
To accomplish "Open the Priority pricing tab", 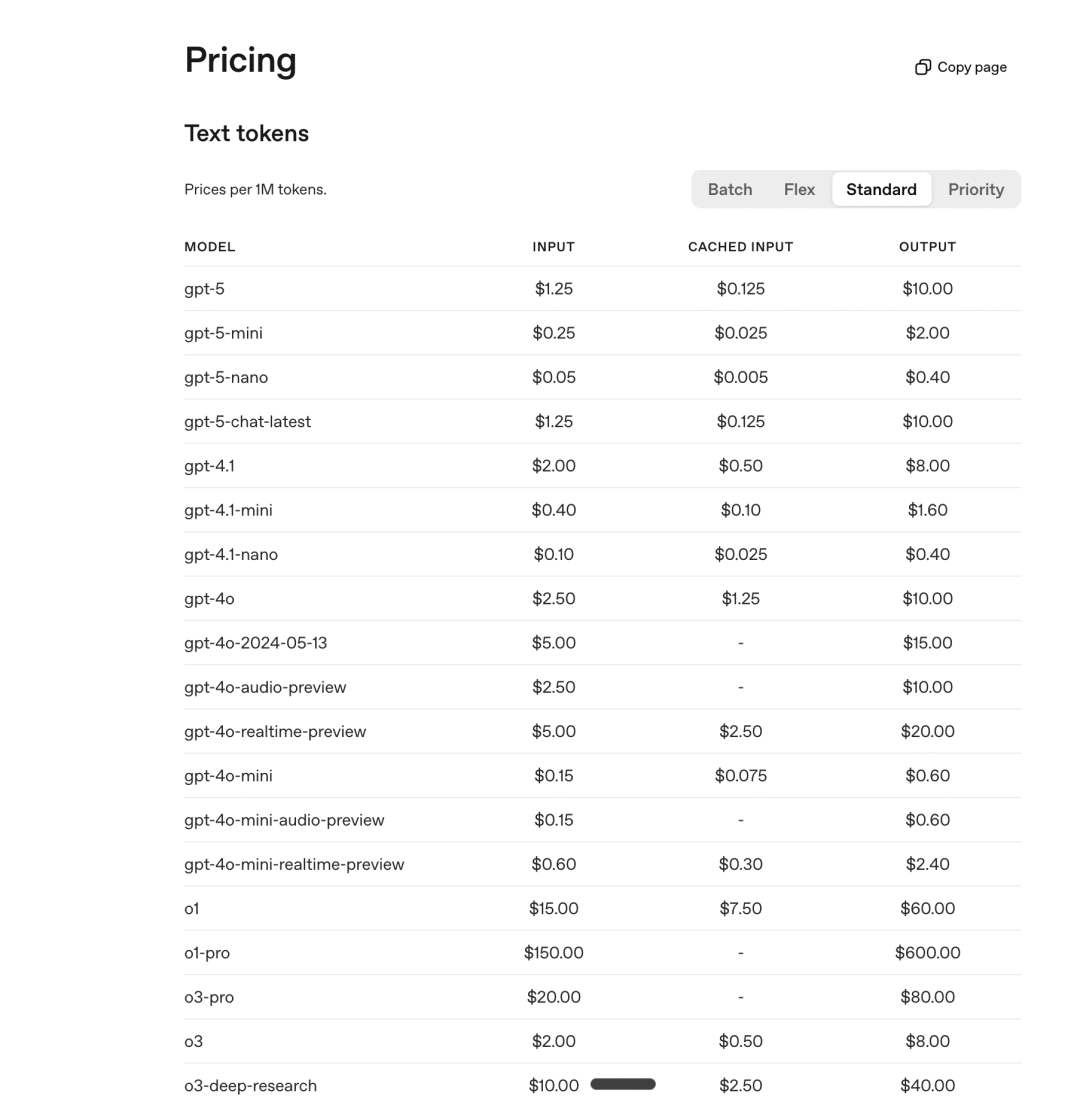I will click(x=975, y=189).
